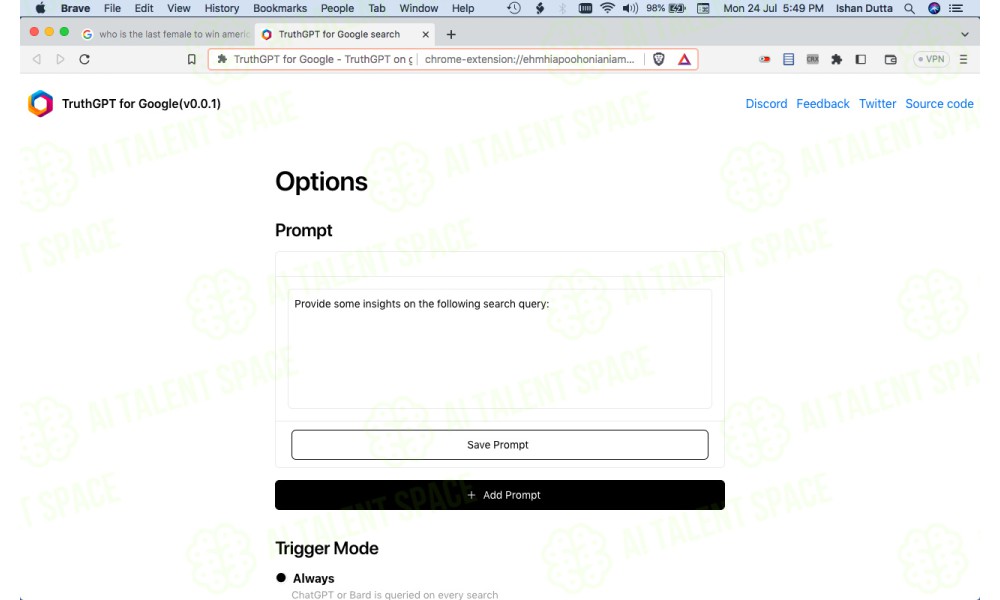The height and width of the screenshot is (600, 1000).
Task: Open the Bookmarks menu
Action: coord(280,8)
